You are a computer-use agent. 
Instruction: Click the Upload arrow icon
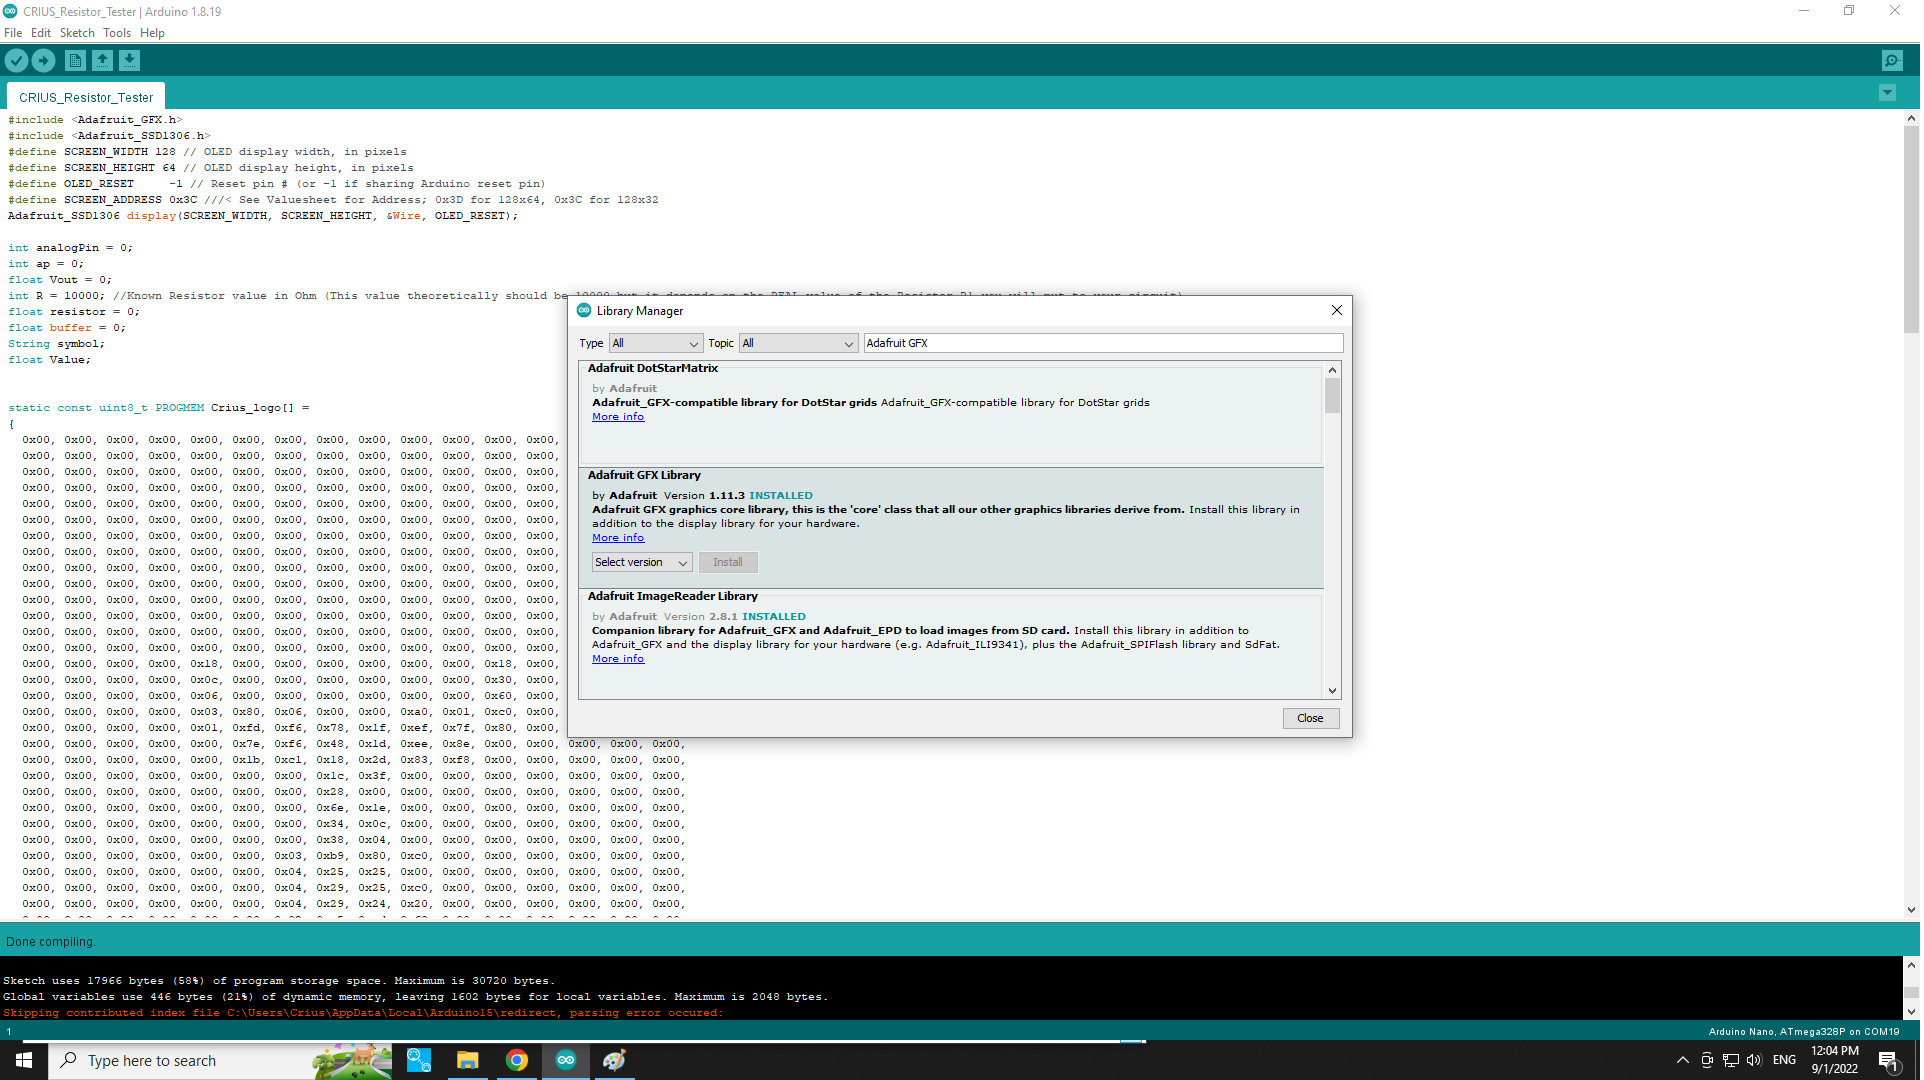43,61
